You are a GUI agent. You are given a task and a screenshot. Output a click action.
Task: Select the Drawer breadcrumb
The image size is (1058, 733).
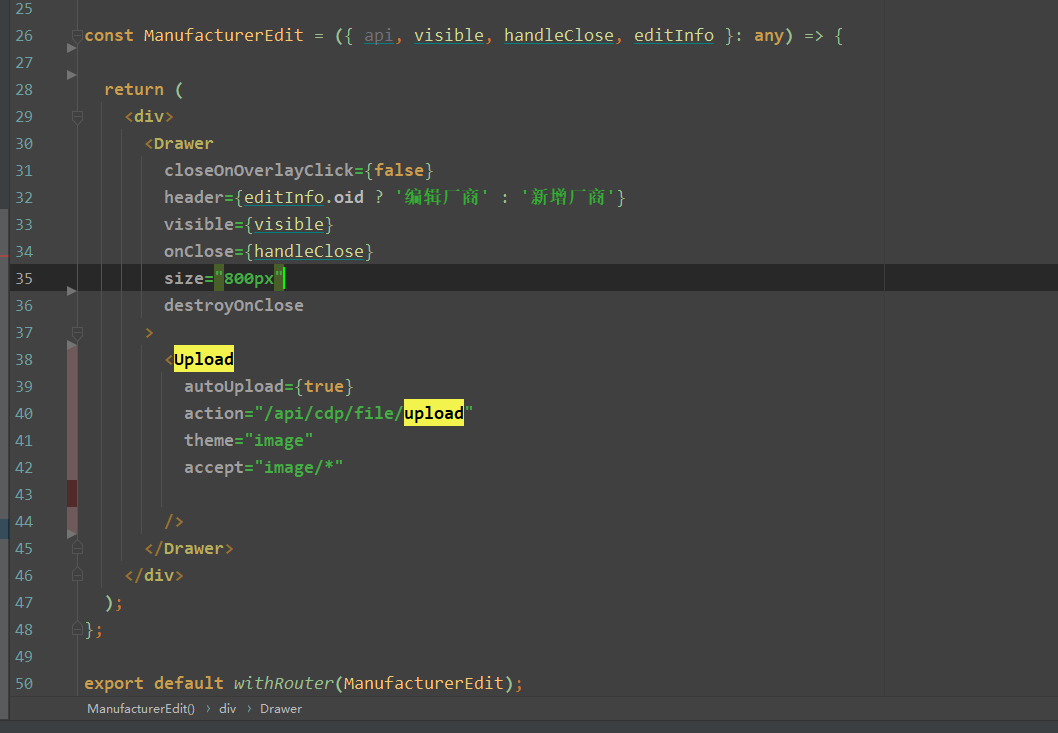pos(281,709)
